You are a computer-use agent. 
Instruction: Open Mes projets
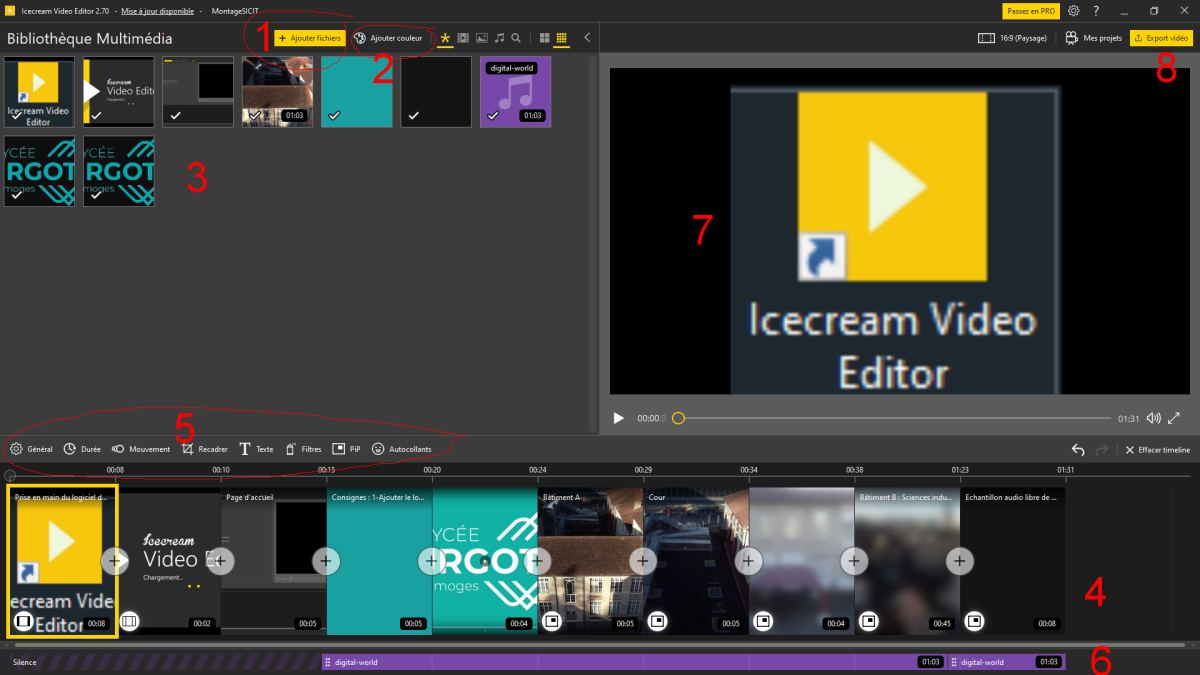point(1093,38)
